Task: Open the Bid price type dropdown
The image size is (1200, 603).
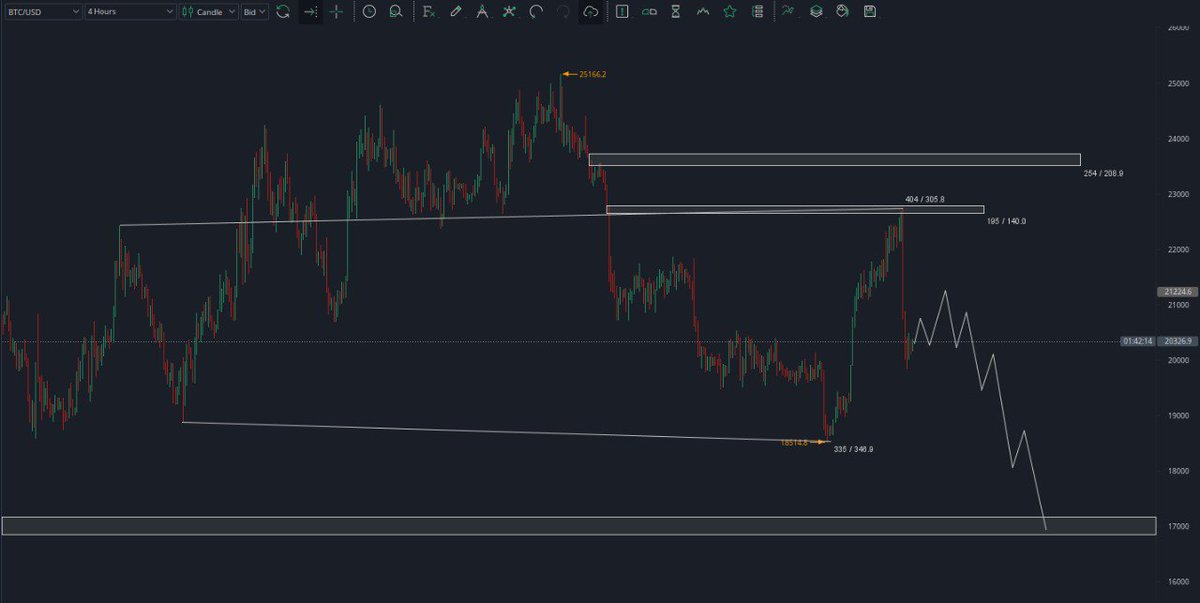Action: pos(255,12)
